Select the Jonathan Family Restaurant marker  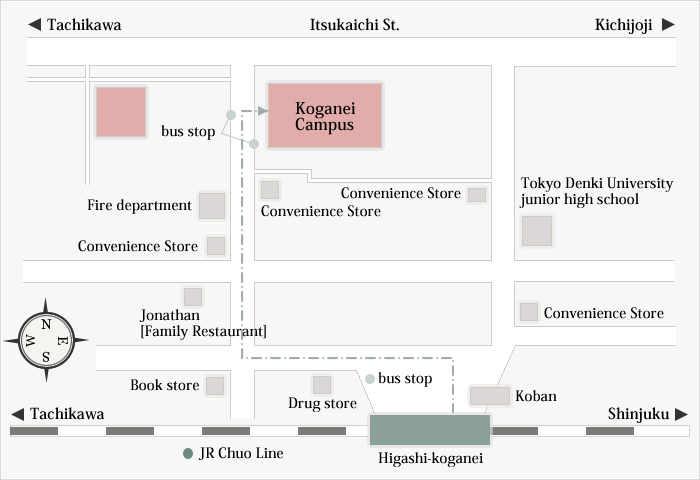pyautogui.click(x=193, y=297)
